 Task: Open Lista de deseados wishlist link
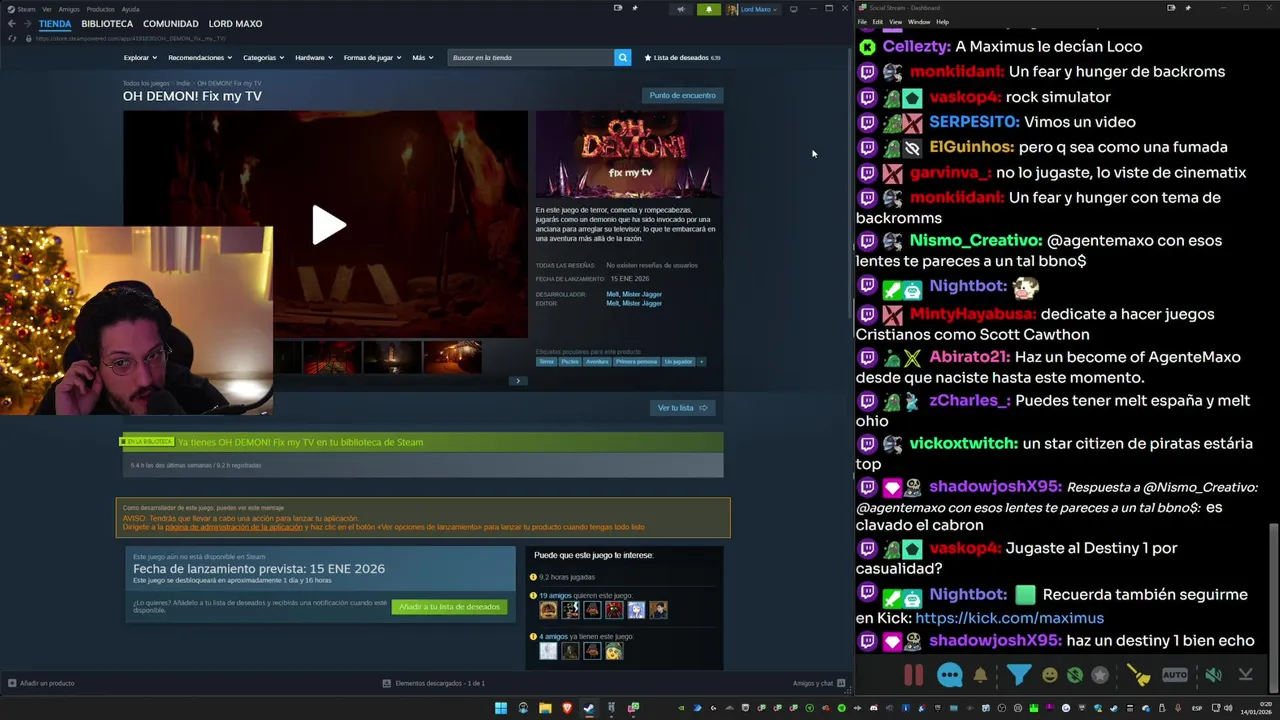click(682, 57)
